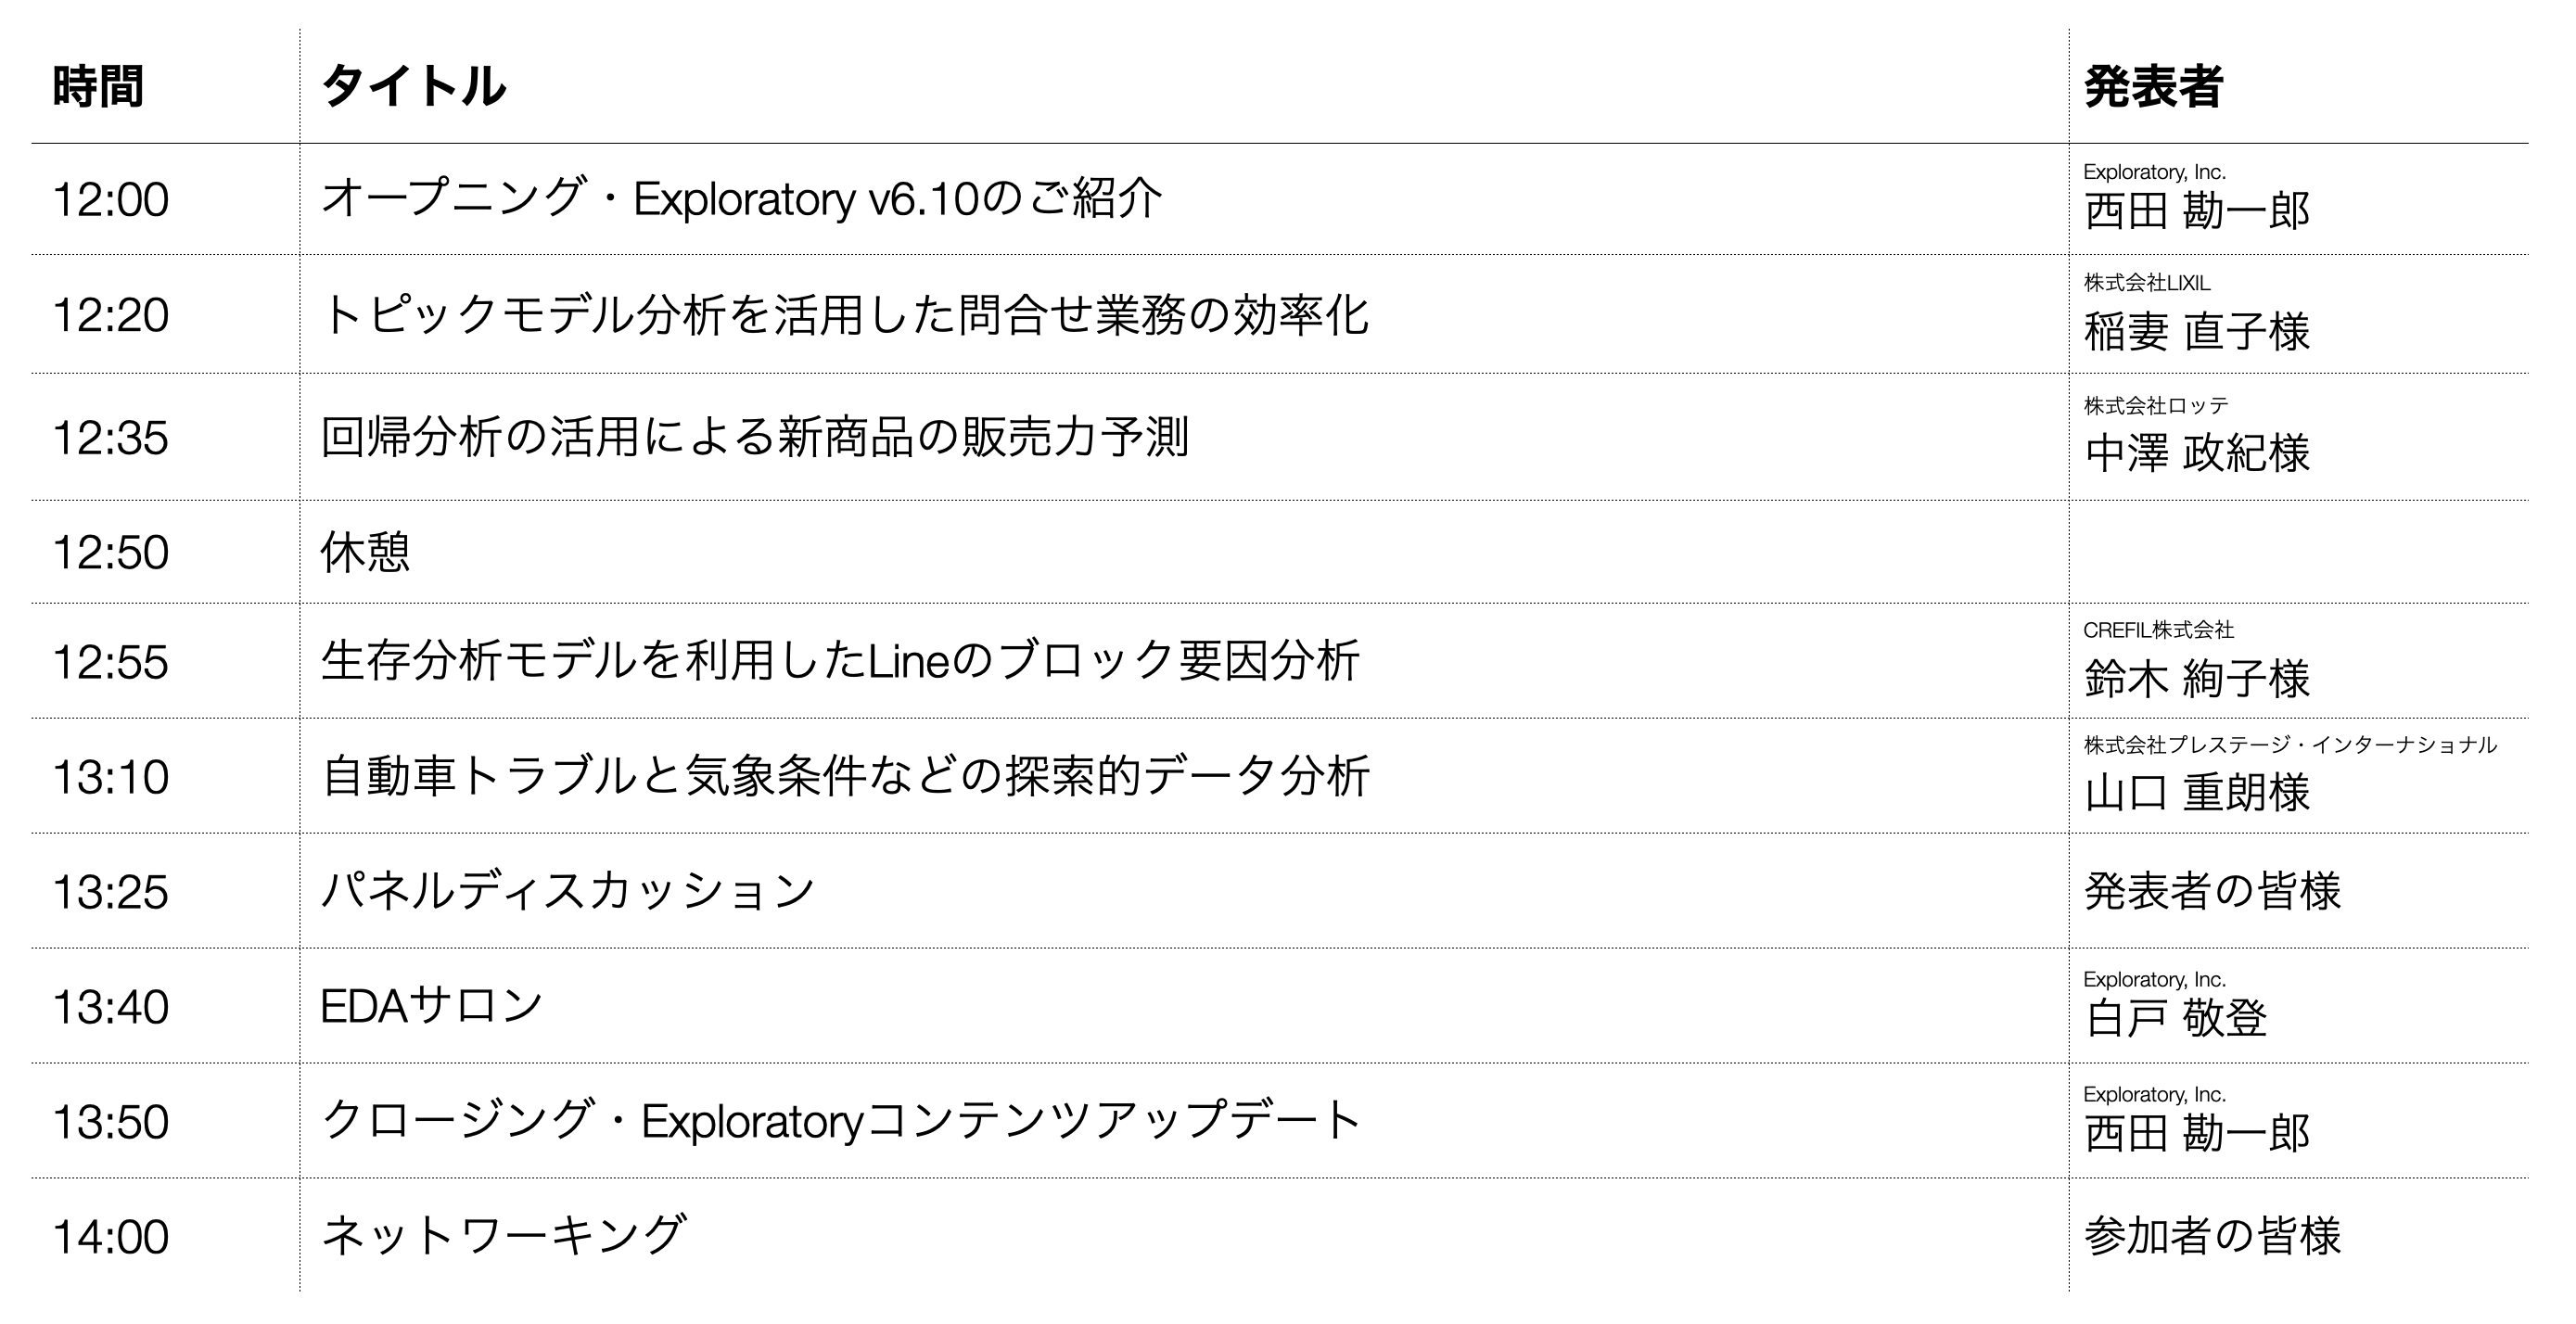This screenshot has width=2576, height=1324.
Task: Click presenter name 山口 重朗様
Action: click(x=2197, y=793)
